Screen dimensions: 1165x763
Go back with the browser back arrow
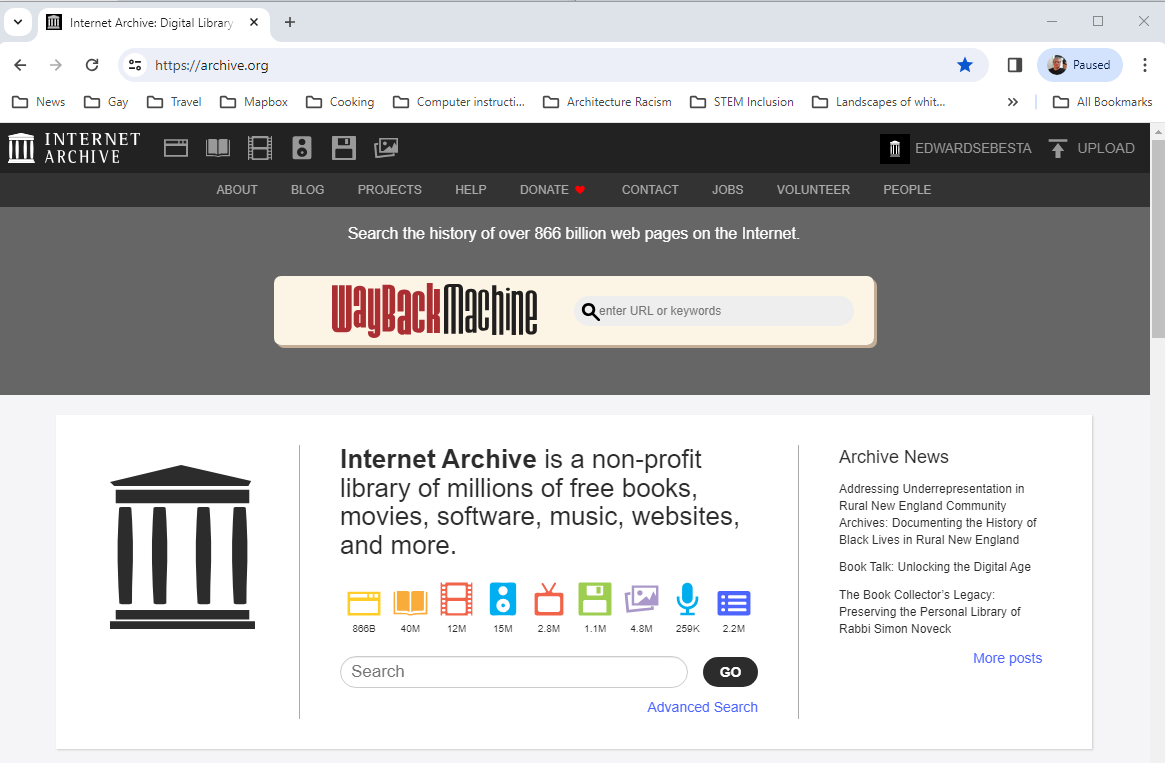pos(20,65)
